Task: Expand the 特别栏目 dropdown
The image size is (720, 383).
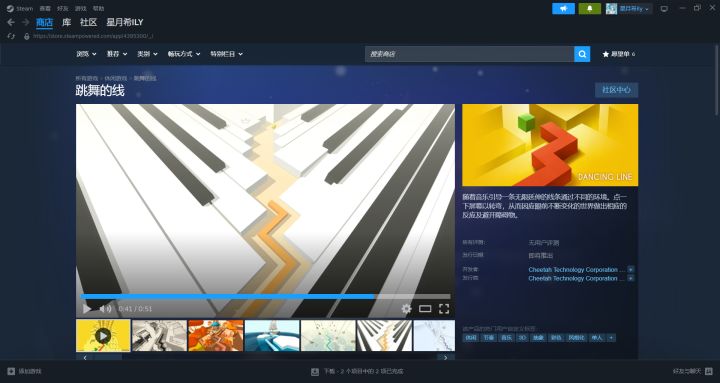Action: tap(226, 54)
